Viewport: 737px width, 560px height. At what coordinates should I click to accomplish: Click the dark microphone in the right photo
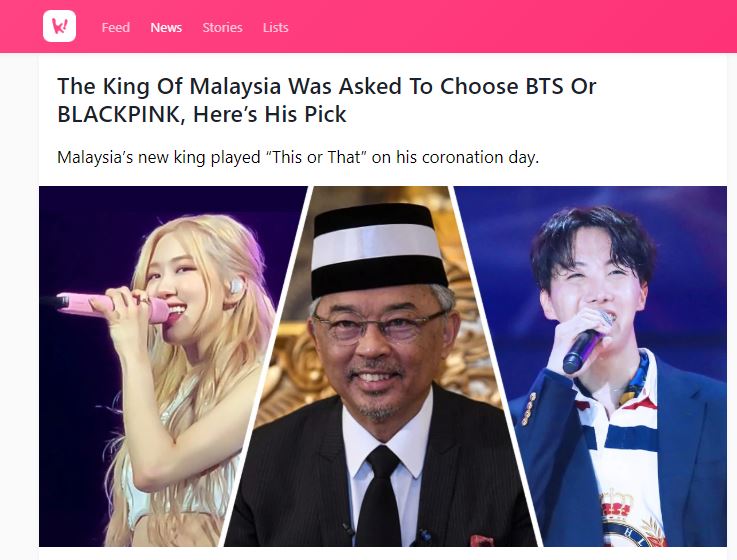[585, 343]
